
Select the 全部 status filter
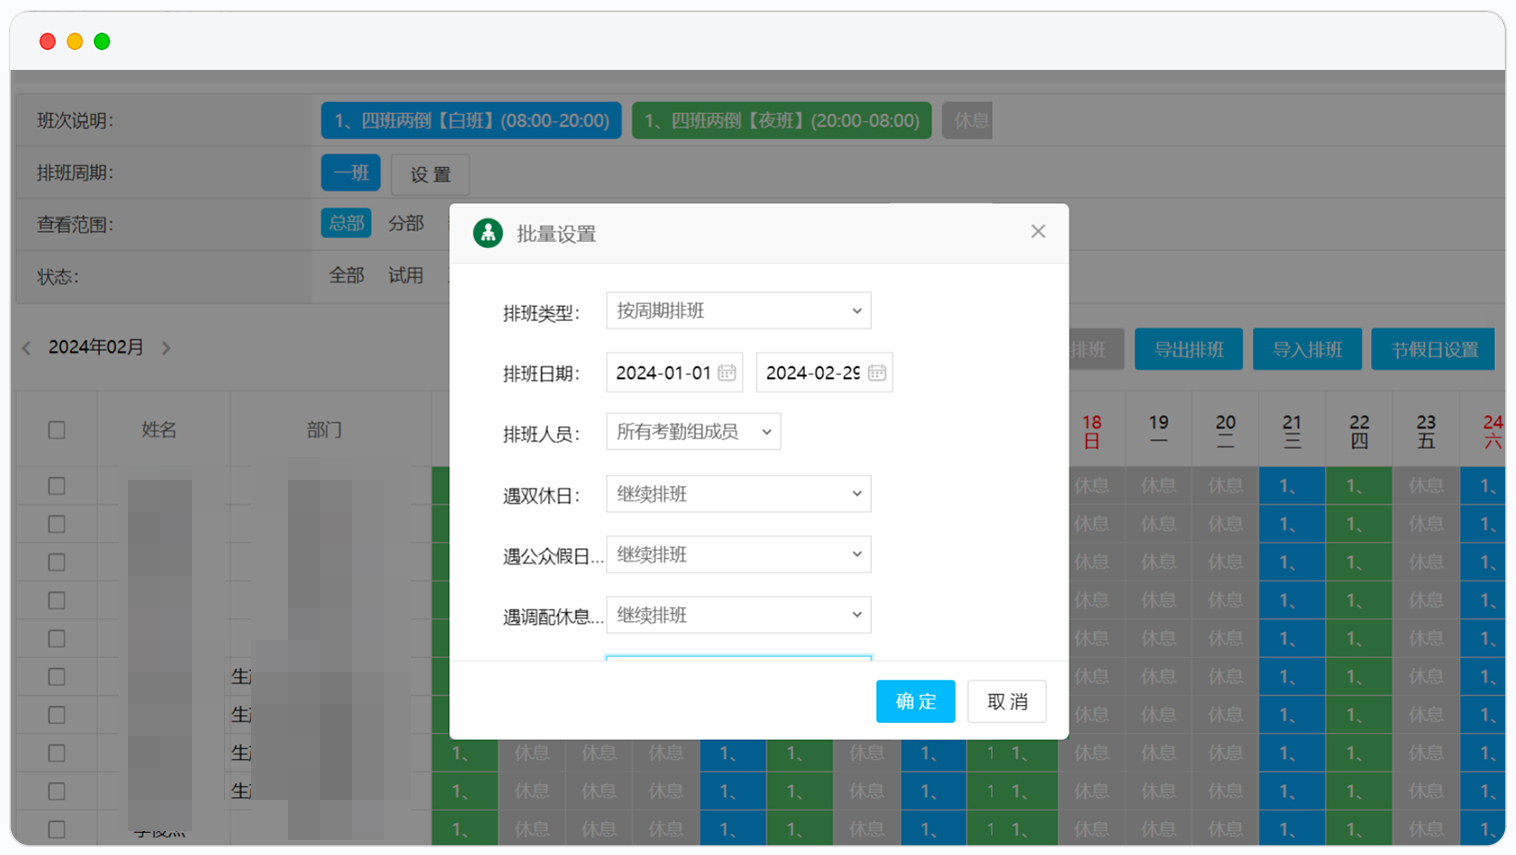pos(347,275)
